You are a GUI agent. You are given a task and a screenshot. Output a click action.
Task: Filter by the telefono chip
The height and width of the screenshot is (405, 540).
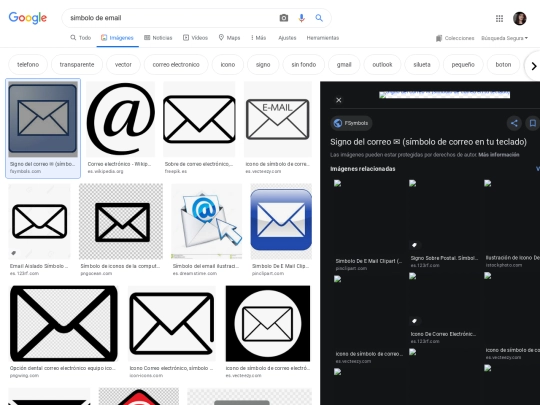coord(28,65)
